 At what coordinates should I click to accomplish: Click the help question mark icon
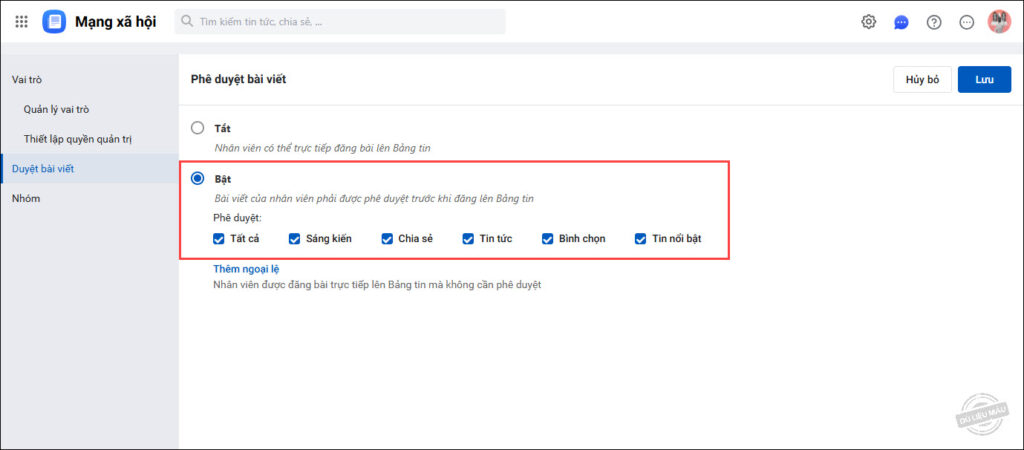tap(934, 22)
